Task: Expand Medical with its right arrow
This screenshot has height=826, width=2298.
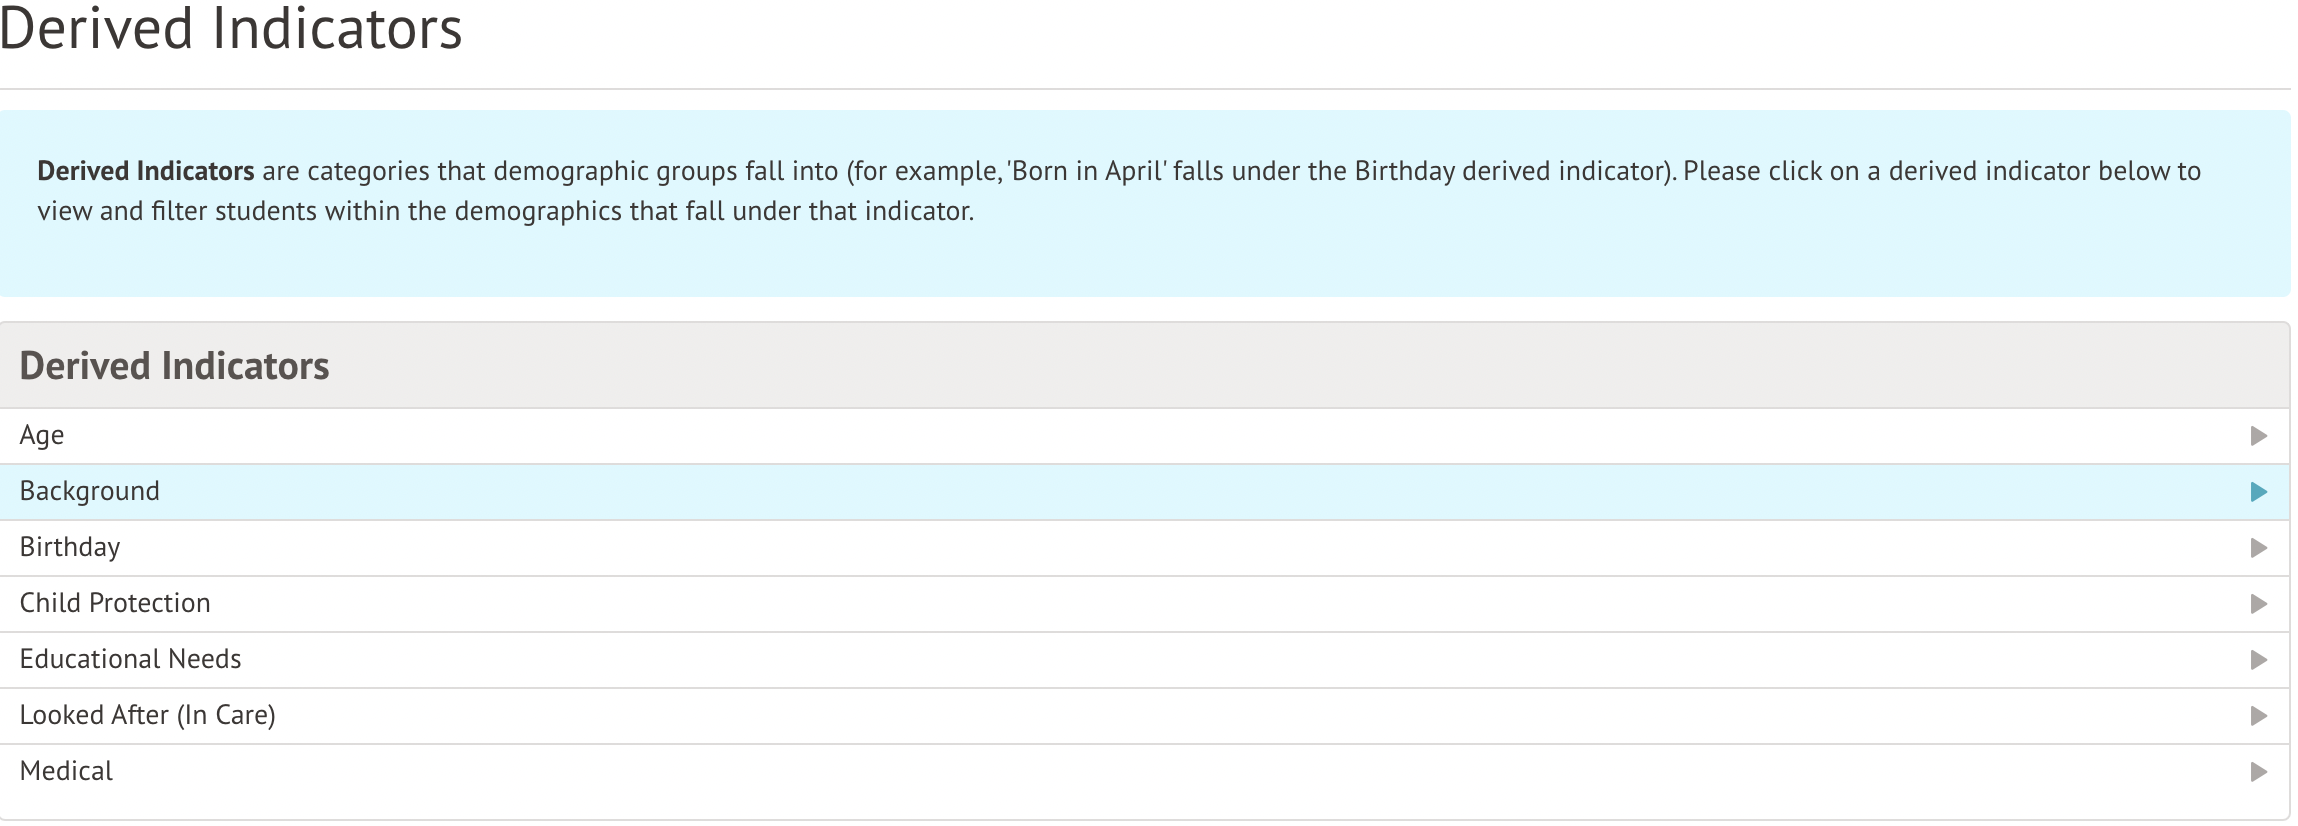Action: coord(2258,772)
